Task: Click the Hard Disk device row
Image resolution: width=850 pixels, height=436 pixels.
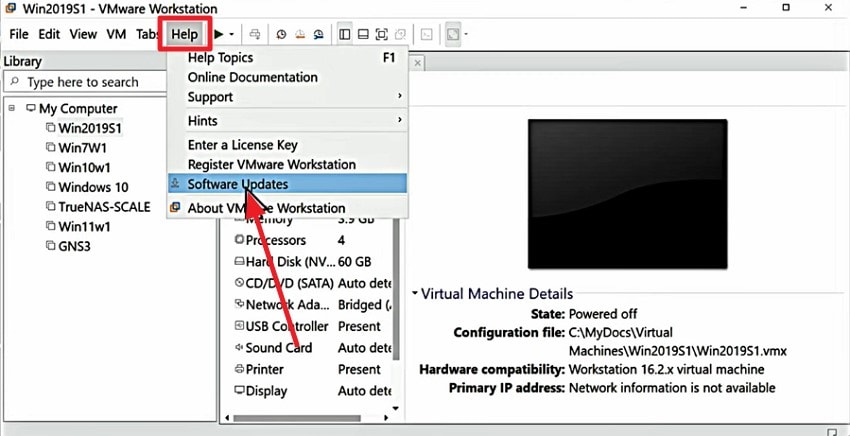Action: click(313, 262)
